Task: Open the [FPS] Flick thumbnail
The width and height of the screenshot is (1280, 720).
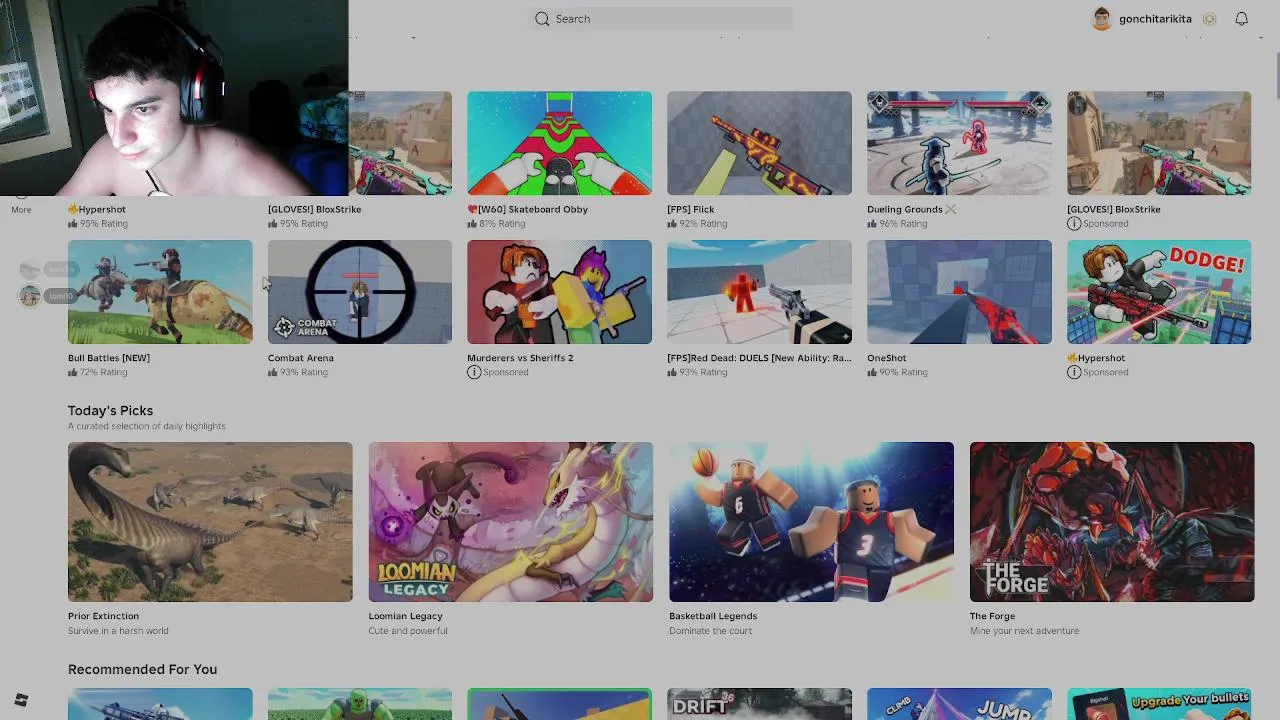Action: [759, 143]
